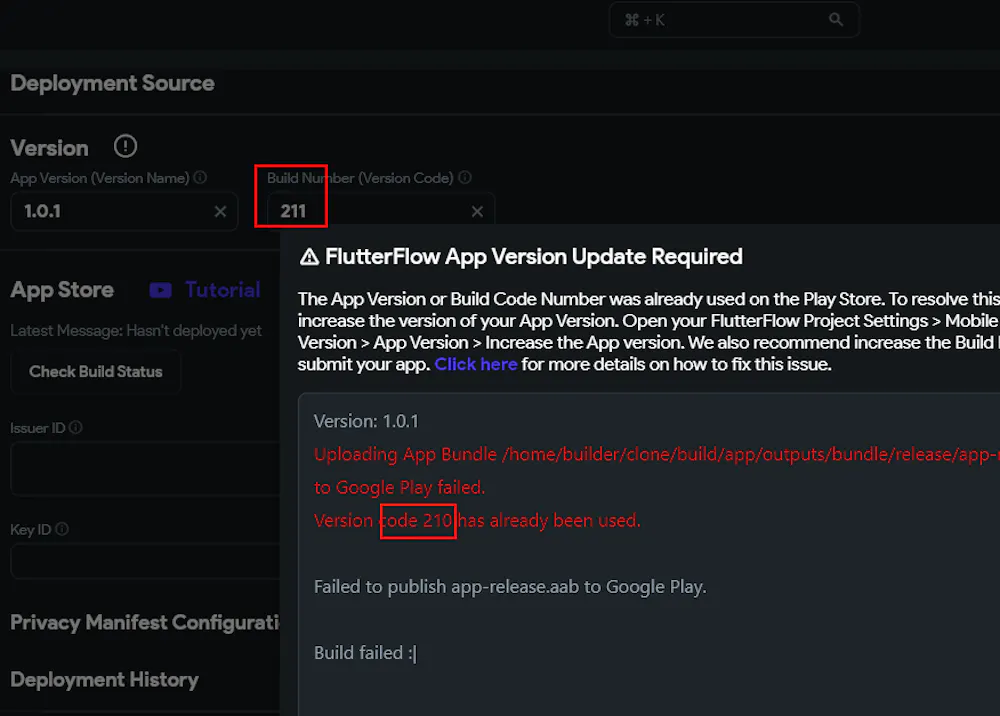This screenshot has height=716, width=1000.
Task: Open info tooltip for App Version (Version Name)
Action: point(200,177)
